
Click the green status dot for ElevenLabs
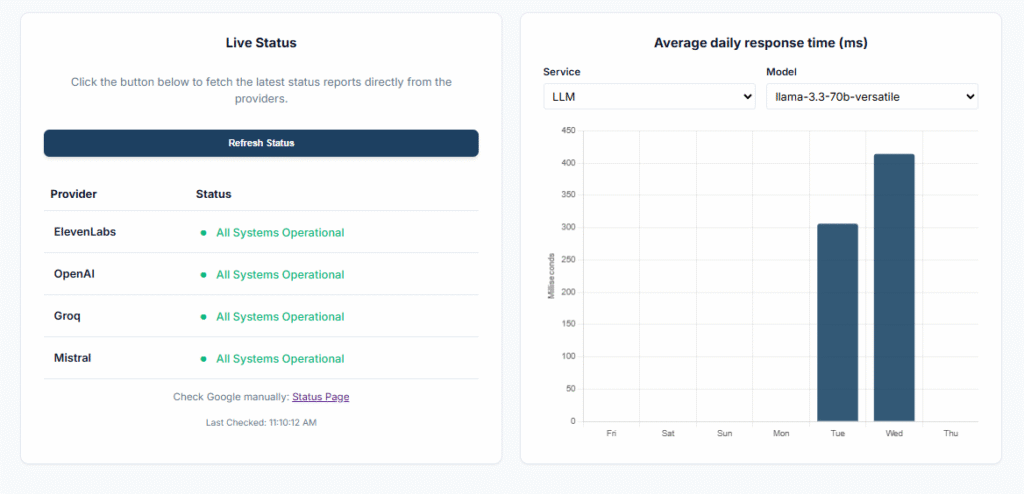coord(204,233)
